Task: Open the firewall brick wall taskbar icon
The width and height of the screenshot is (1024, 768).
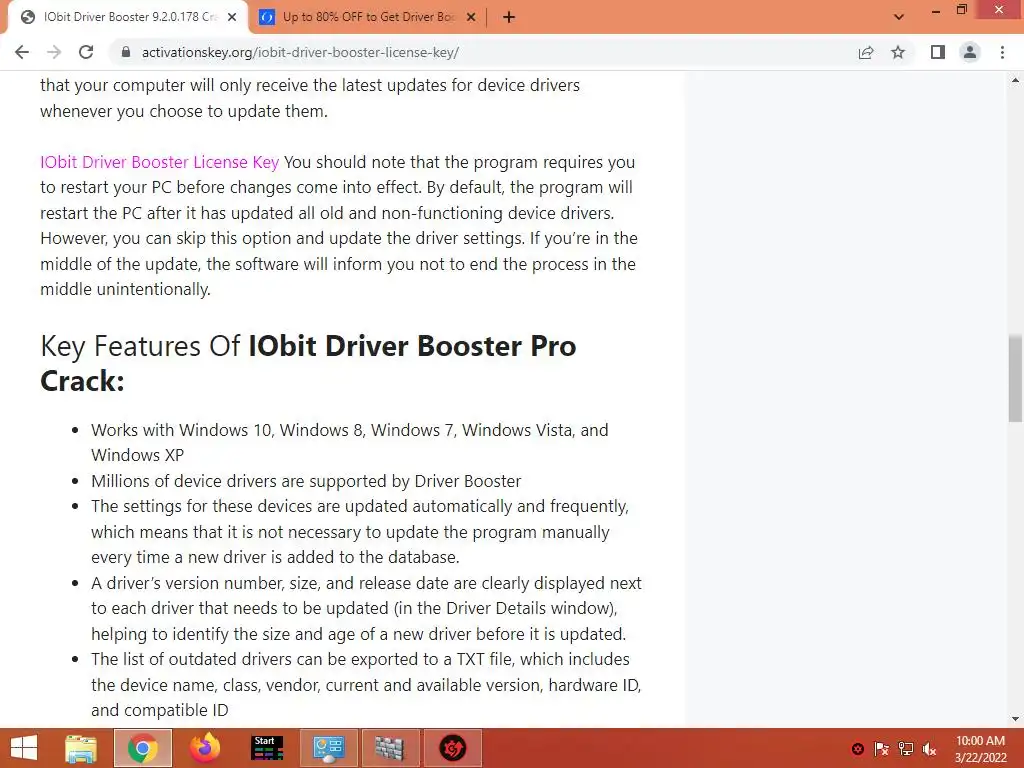Action: 391,748
